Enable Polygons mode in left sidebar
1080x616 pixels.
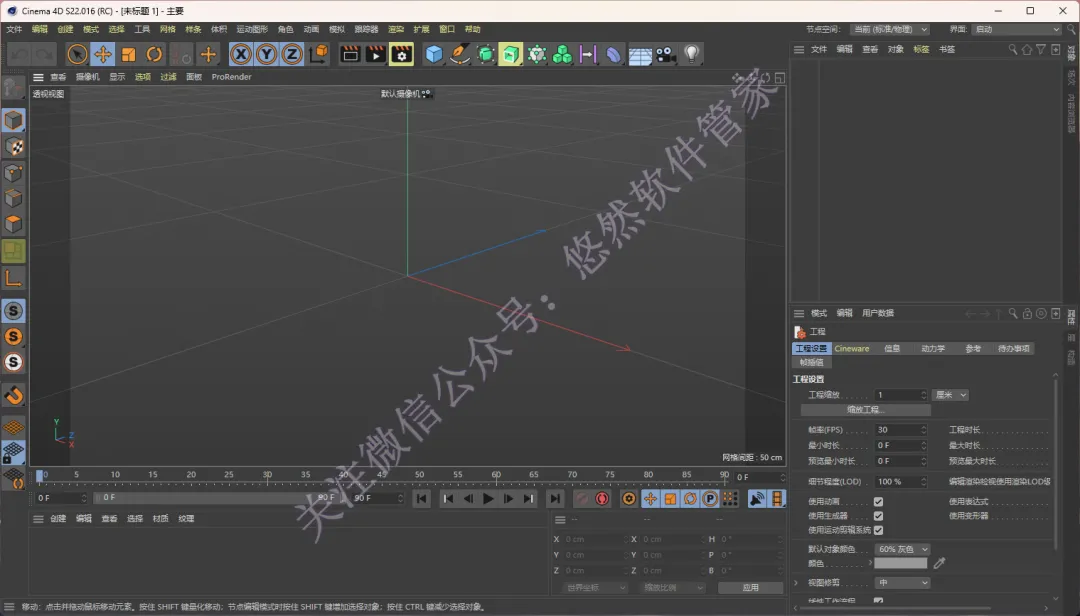pyautogui.click(x=14, y=225)
